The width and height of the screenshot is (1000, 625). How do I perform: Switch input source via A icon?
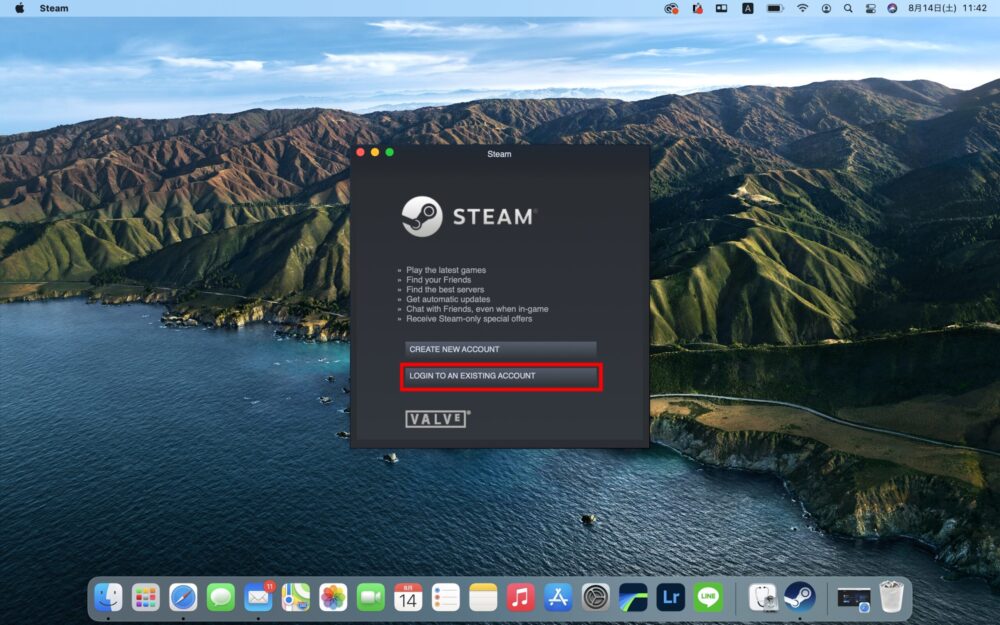[747, 8]
